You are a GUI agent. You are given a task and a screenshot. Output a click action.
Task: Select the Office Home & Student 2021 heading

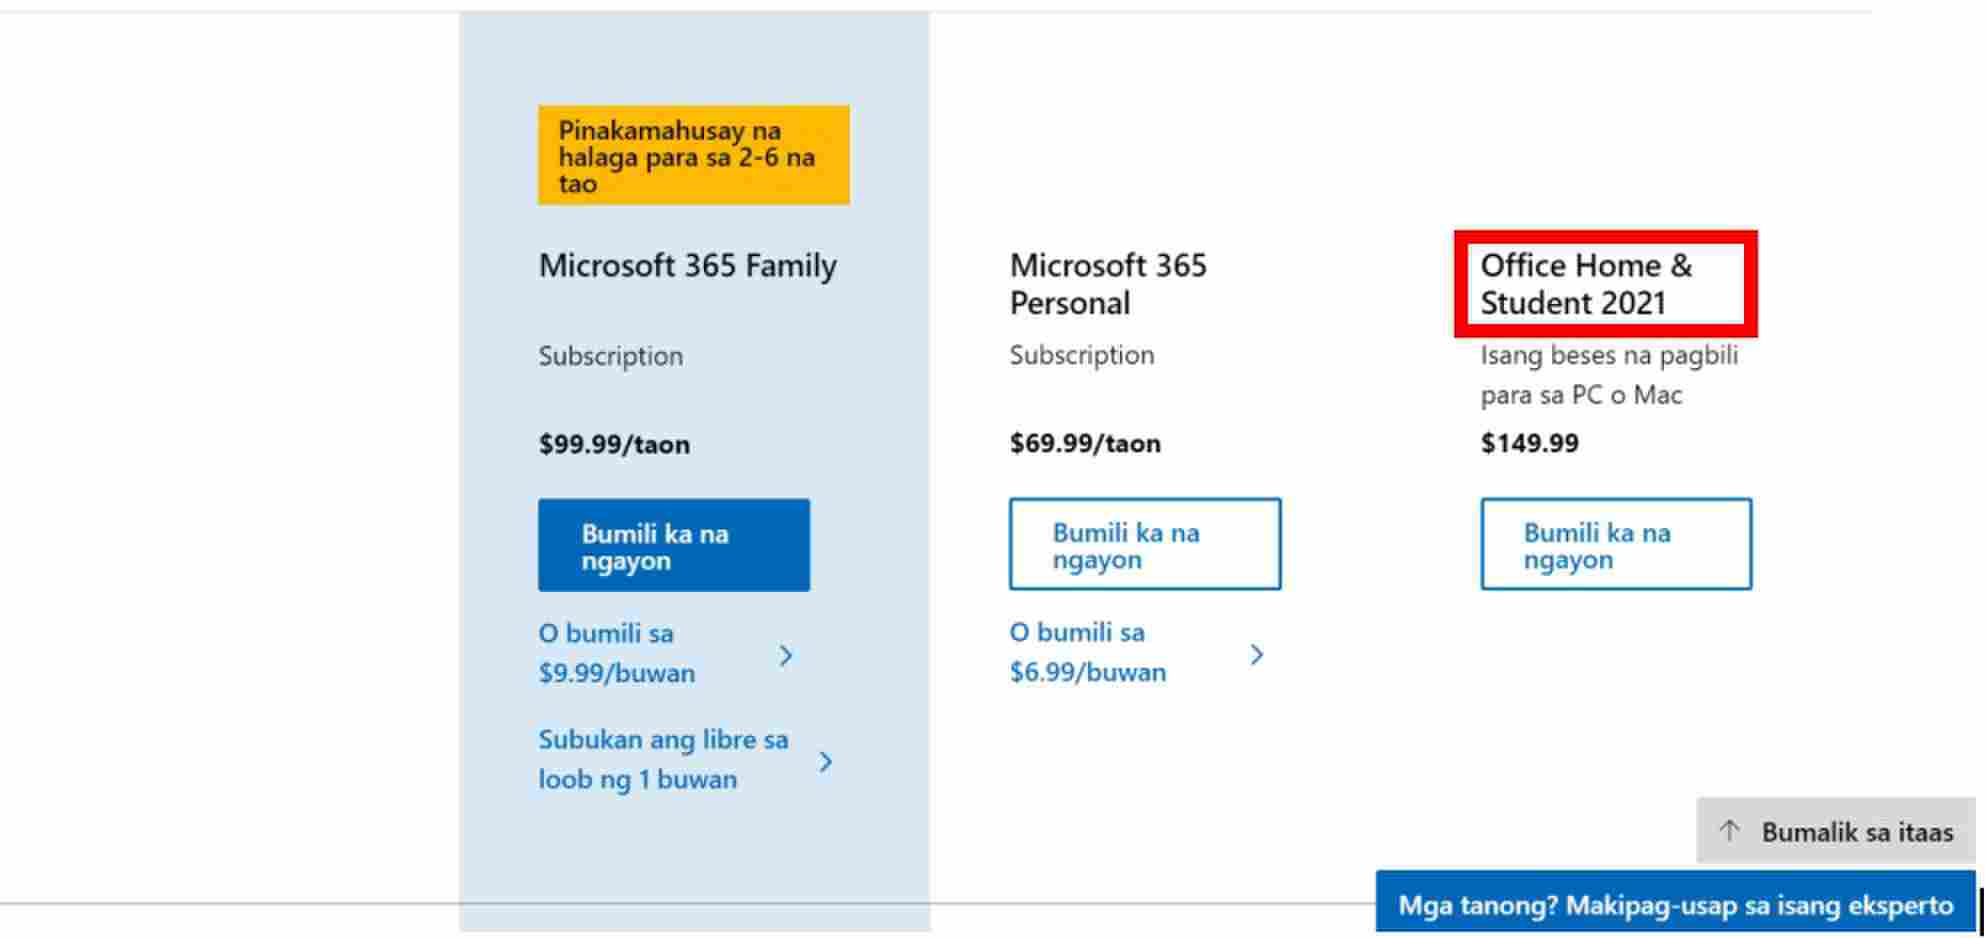tap(1585, 284)
